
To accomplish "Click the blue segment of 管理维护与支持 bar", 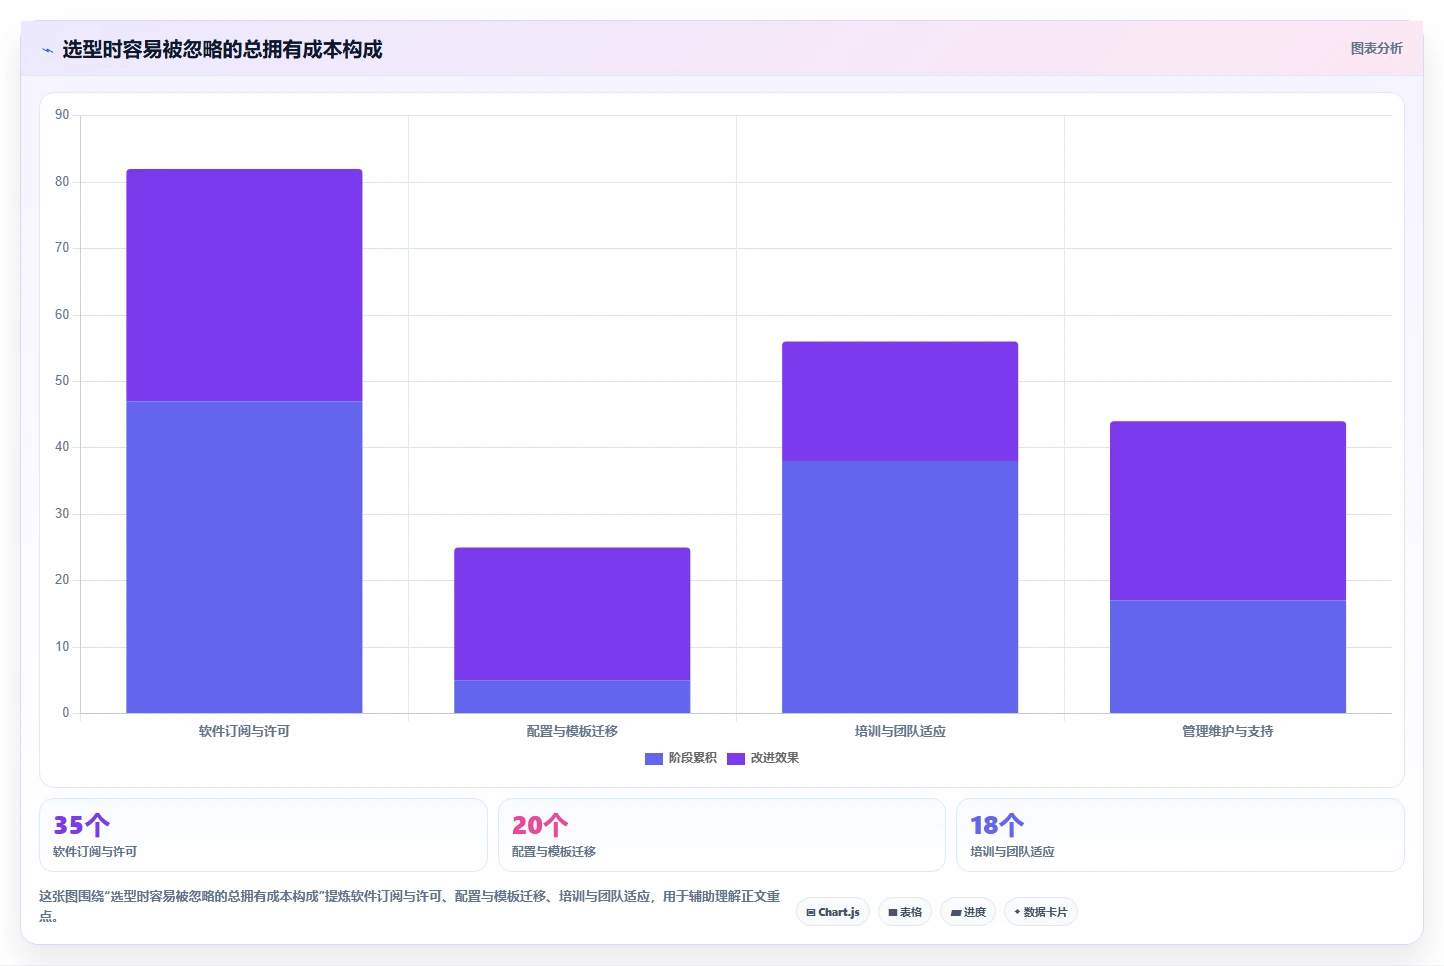I will pos(1228,657).
